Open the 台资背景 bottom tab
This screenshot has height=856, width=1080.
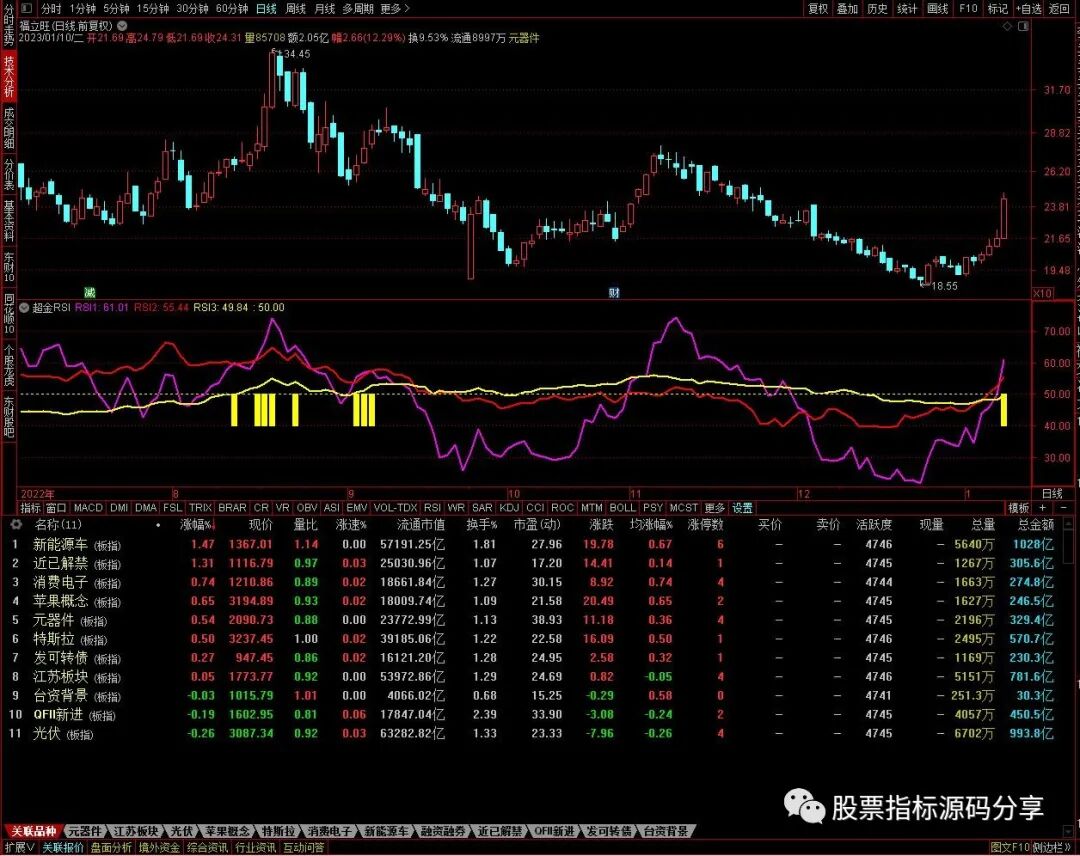(665, 831)
